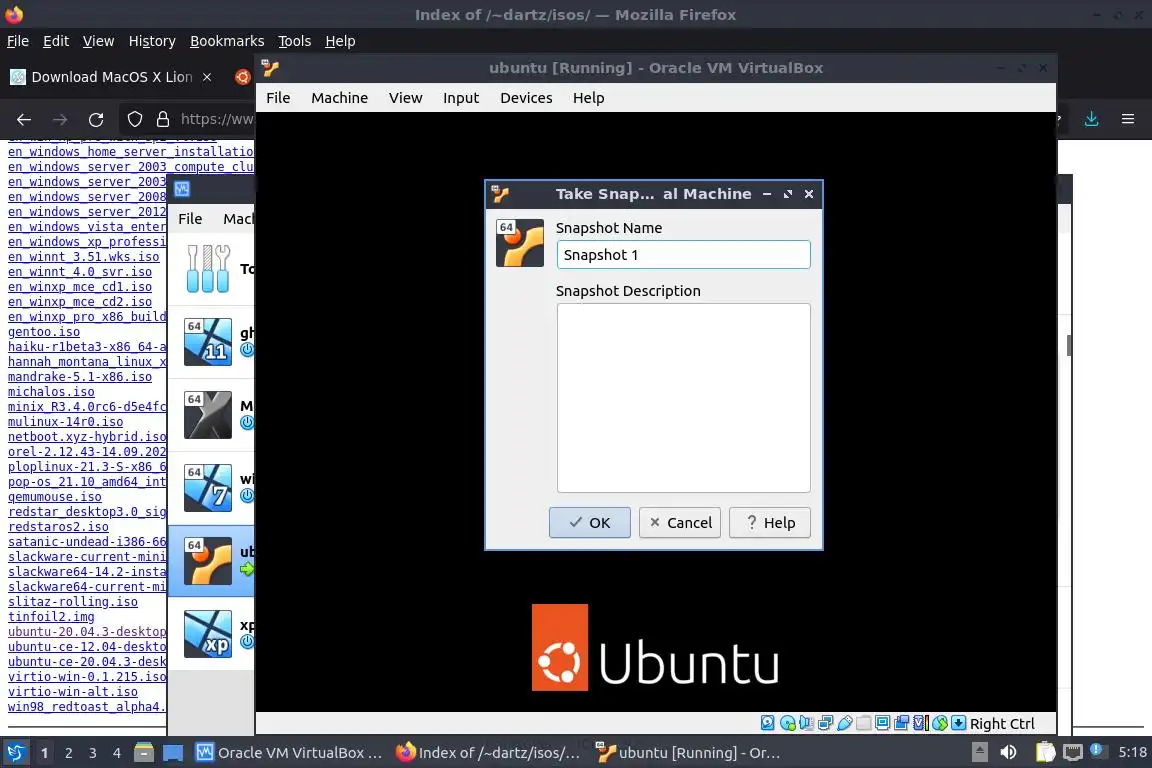Click the Firefox site padlock icon

163,119
